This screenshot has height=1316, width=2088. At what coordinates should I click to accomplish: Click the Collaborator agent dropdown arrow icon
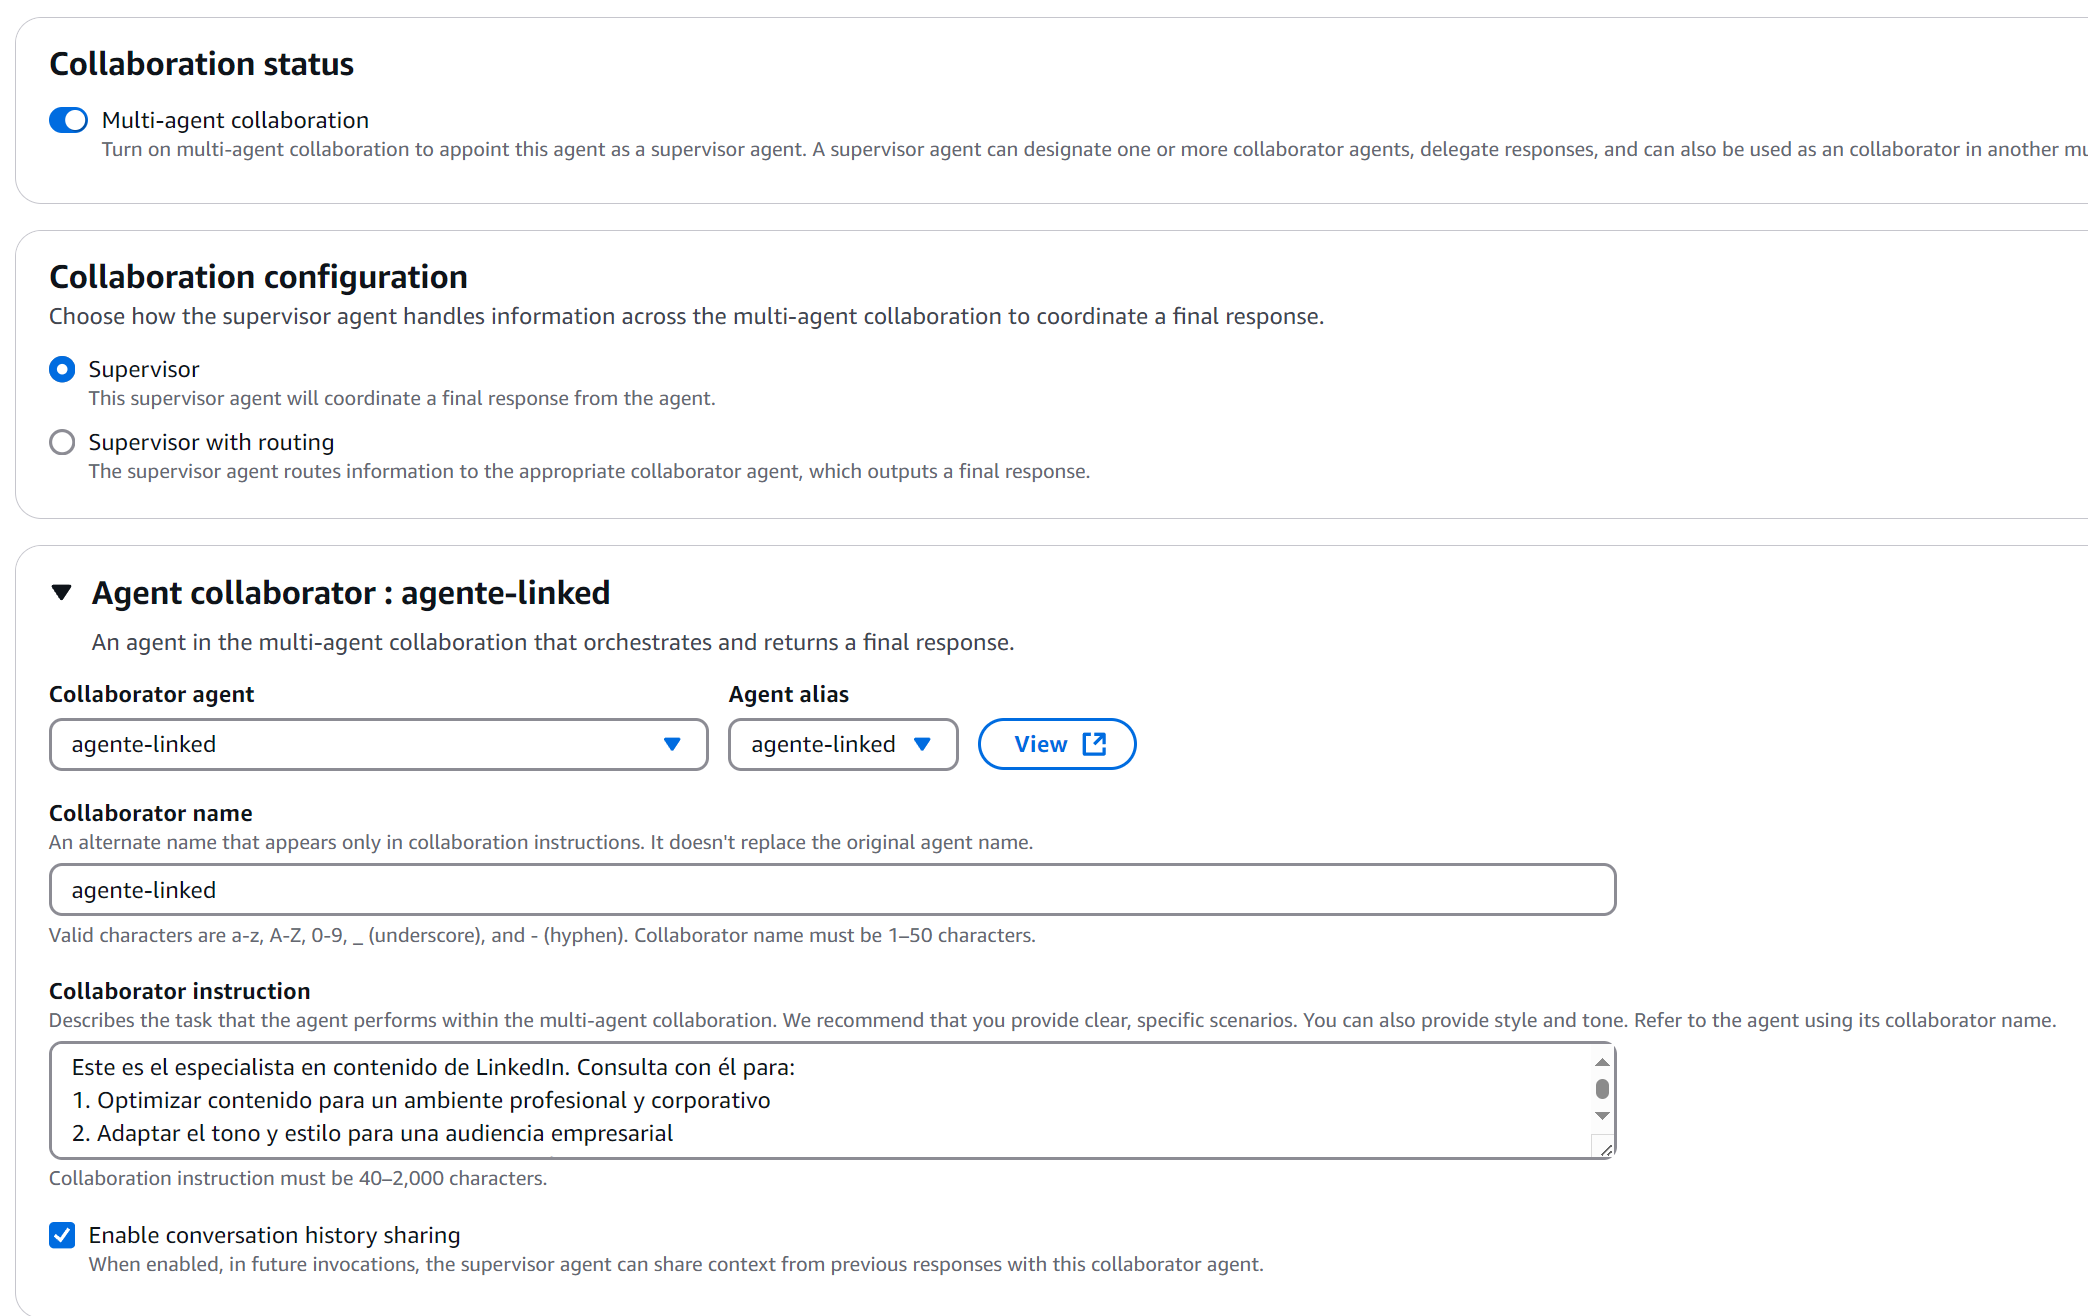[x=672, y=745]
